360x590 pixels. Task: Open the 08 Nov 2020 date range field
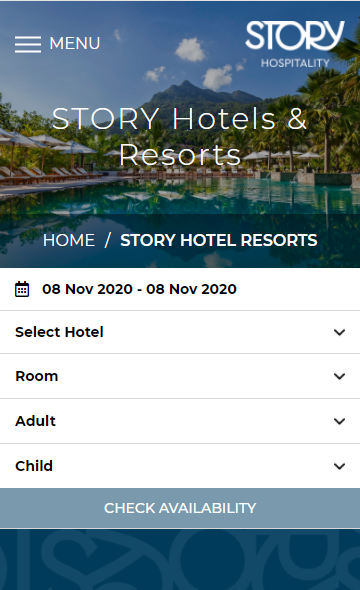click(180, 289)
